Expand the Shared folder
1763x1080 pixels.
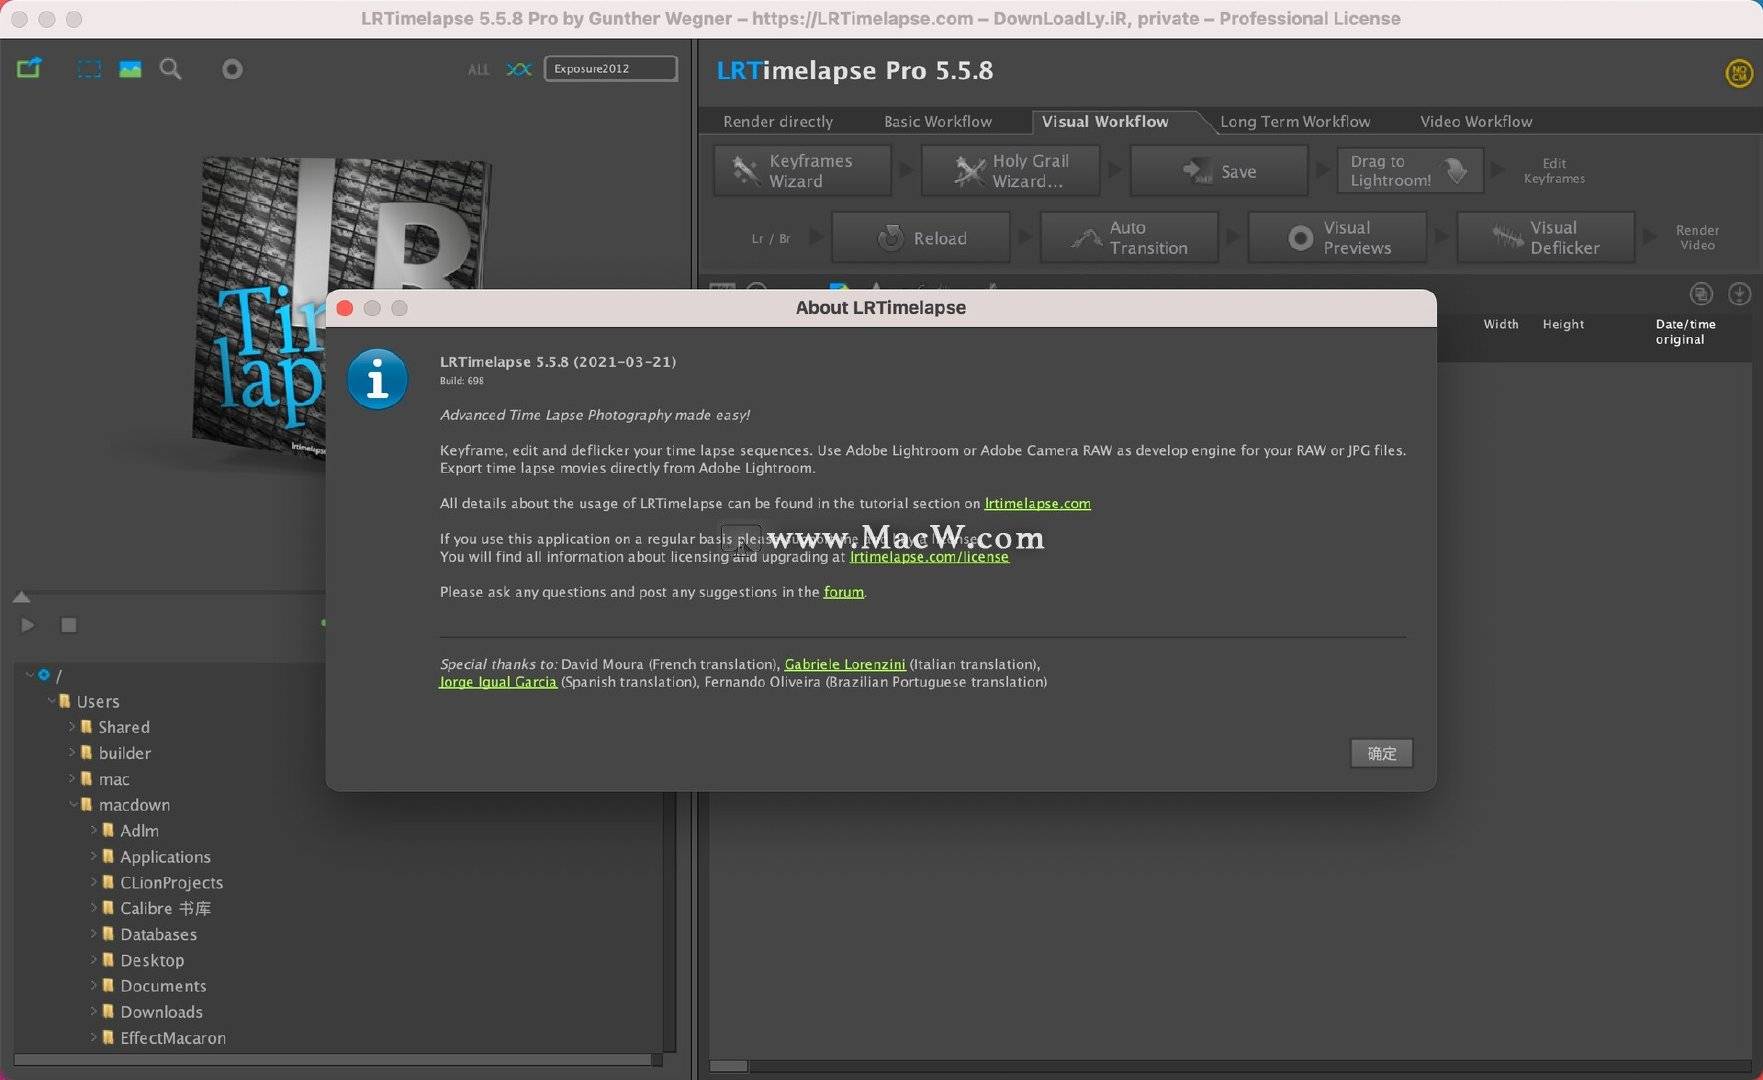click(72, 727)
